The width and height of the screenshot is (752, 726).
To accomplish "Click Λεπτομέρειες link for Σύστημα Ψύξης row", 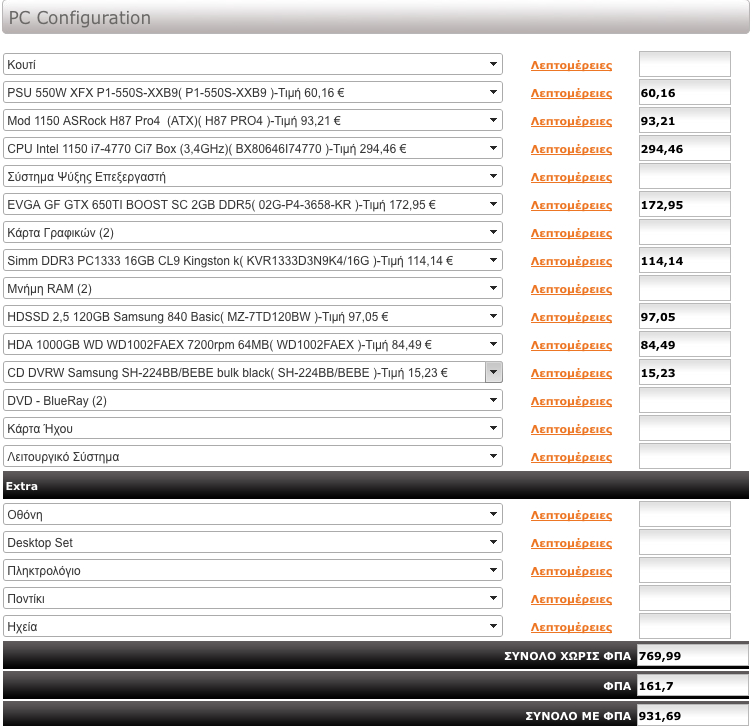I will 571,177.
